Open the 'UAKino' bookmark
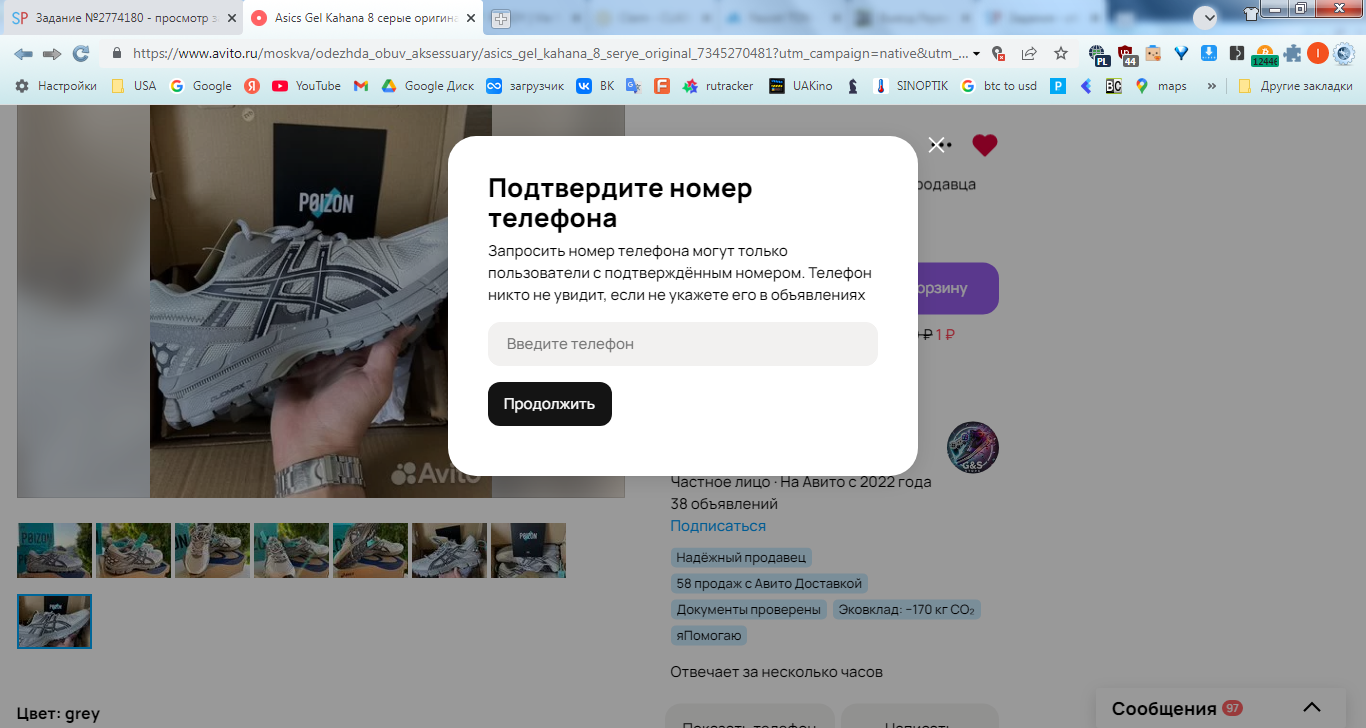Viewport: 1366px width, 728px height. click(x=801, y=86)
